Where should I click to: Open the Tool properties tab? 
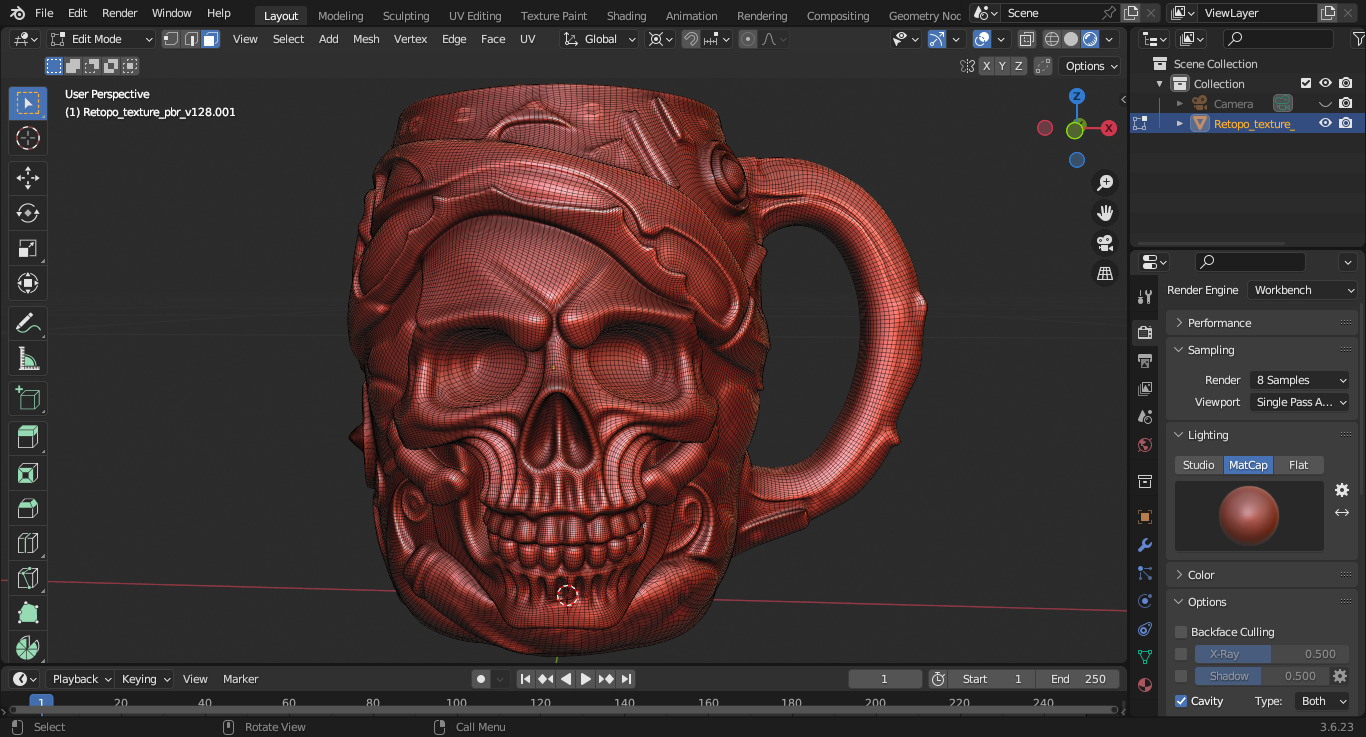pyautogui.click(x=1145, y=297)
